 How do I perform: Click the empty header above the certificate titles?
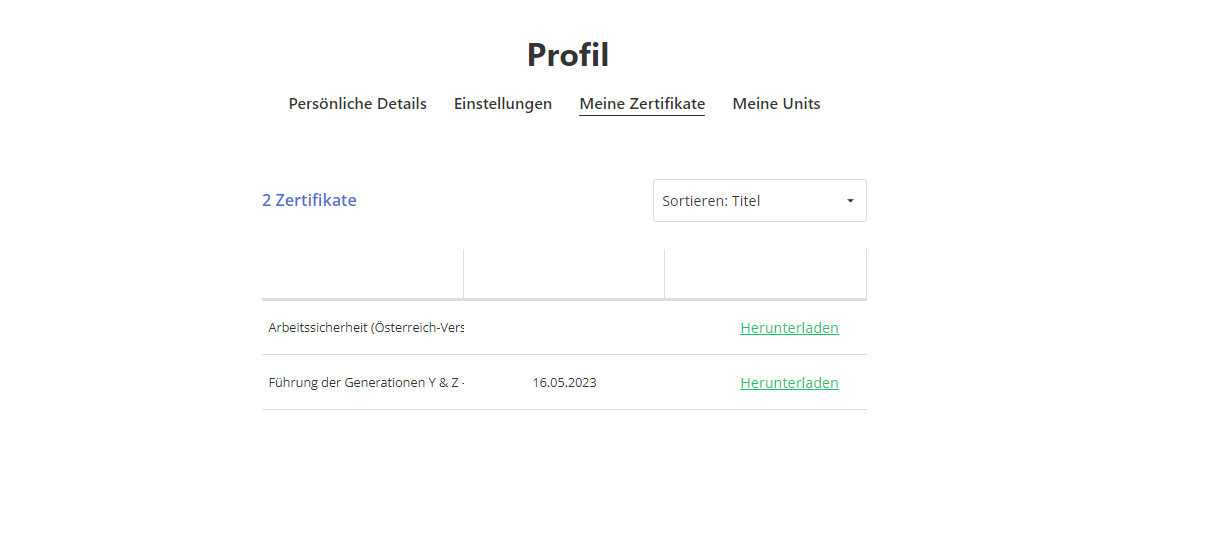(362, 274)
